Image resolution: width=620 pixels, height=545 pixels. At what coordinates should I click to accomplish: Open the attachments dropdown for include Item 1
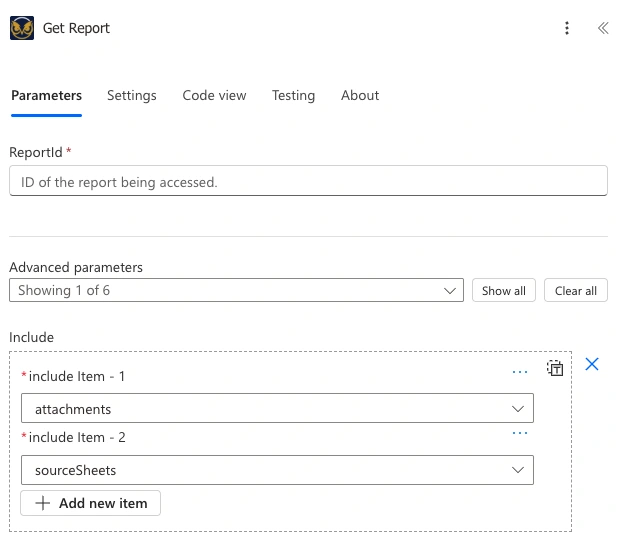[277, 408]
